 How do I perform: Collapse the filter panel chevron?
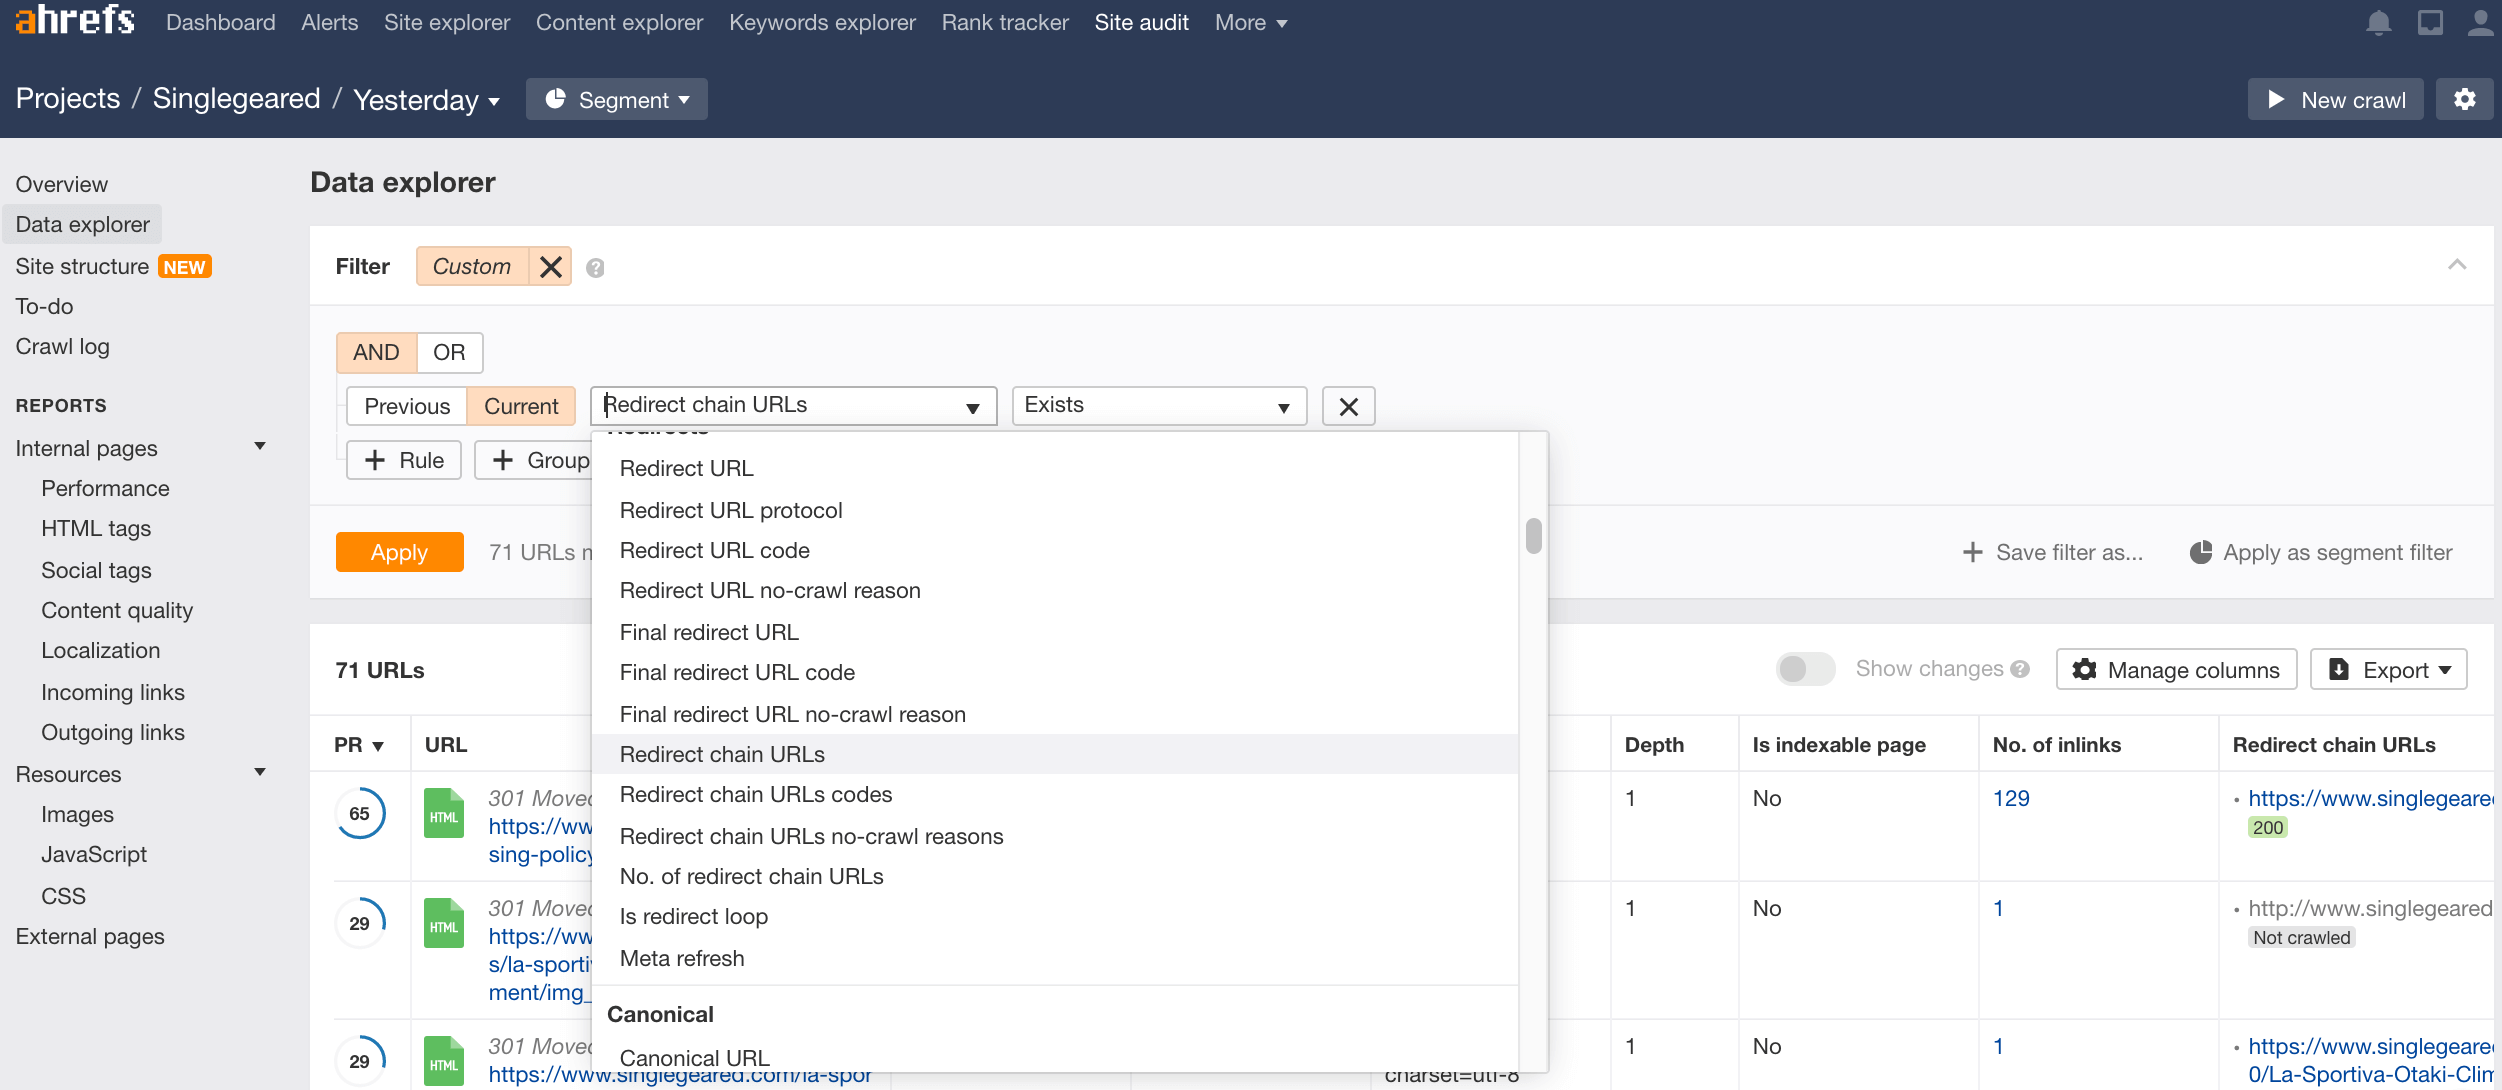2457,265
